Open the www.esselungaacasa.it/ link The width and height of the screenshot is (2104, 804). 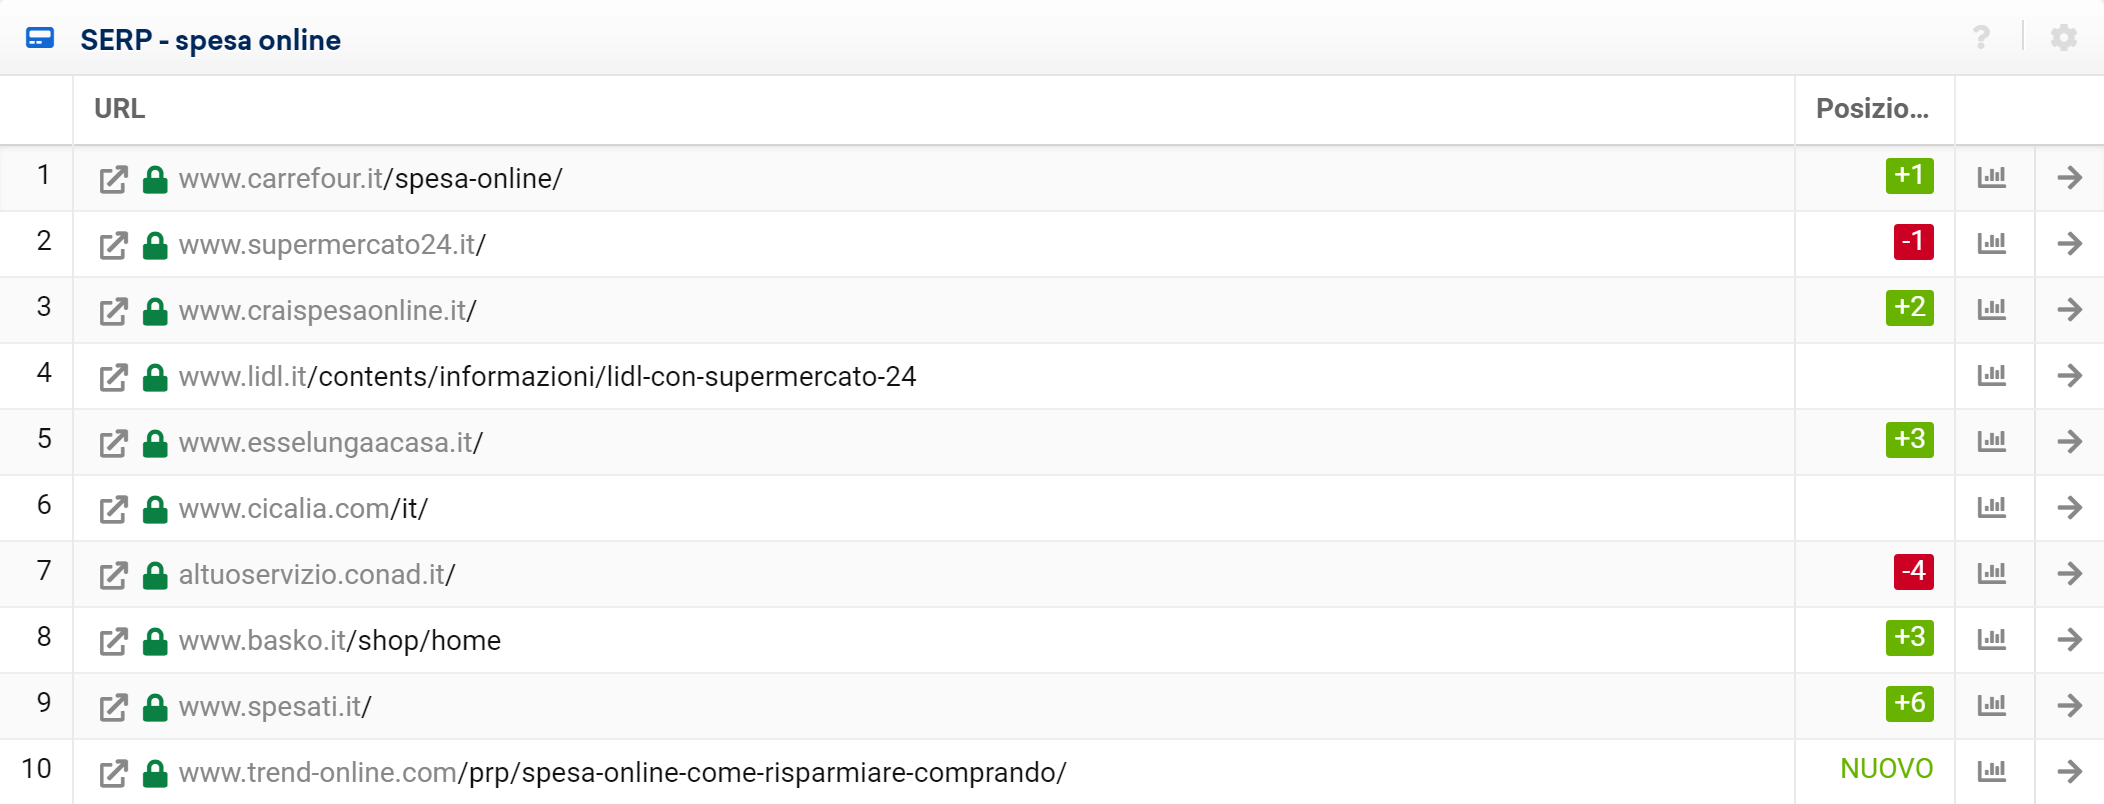[x=331, y=442]
